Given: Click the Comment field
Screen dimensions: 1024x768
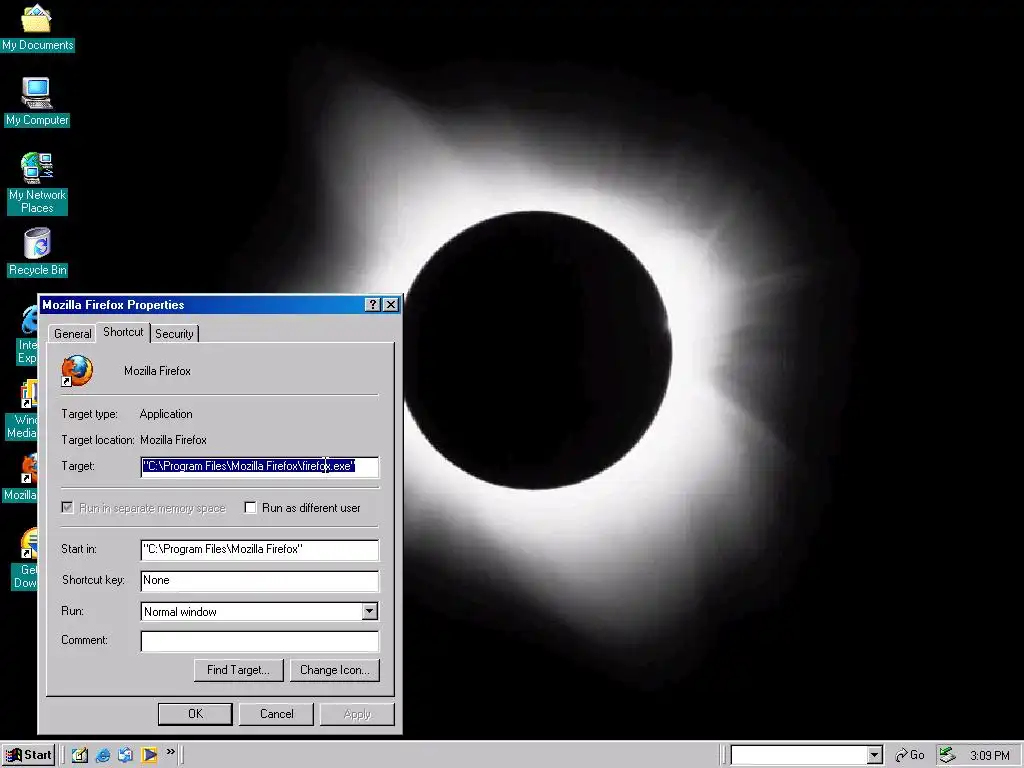Looking at the screenshot, I should [259, 641].
